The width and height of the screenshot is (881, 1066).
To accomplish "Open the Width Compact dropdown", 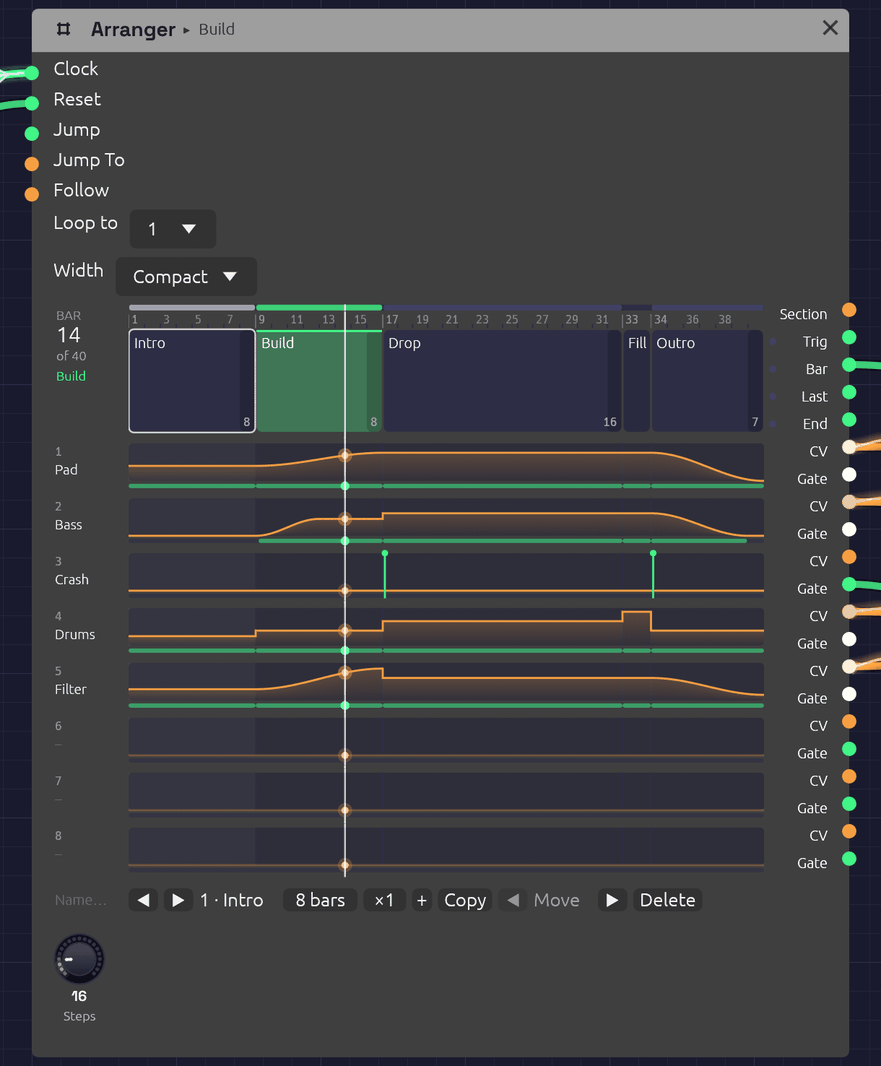I will (186, 277).
